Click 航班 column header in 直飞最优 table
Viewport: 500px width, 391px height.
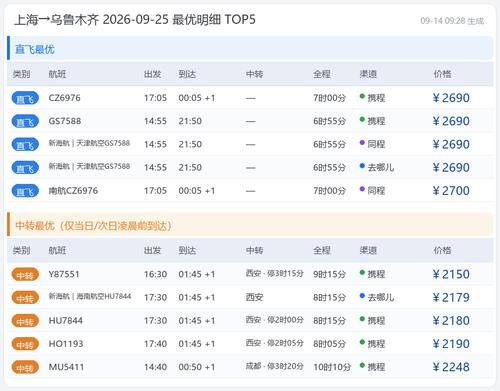57,74
